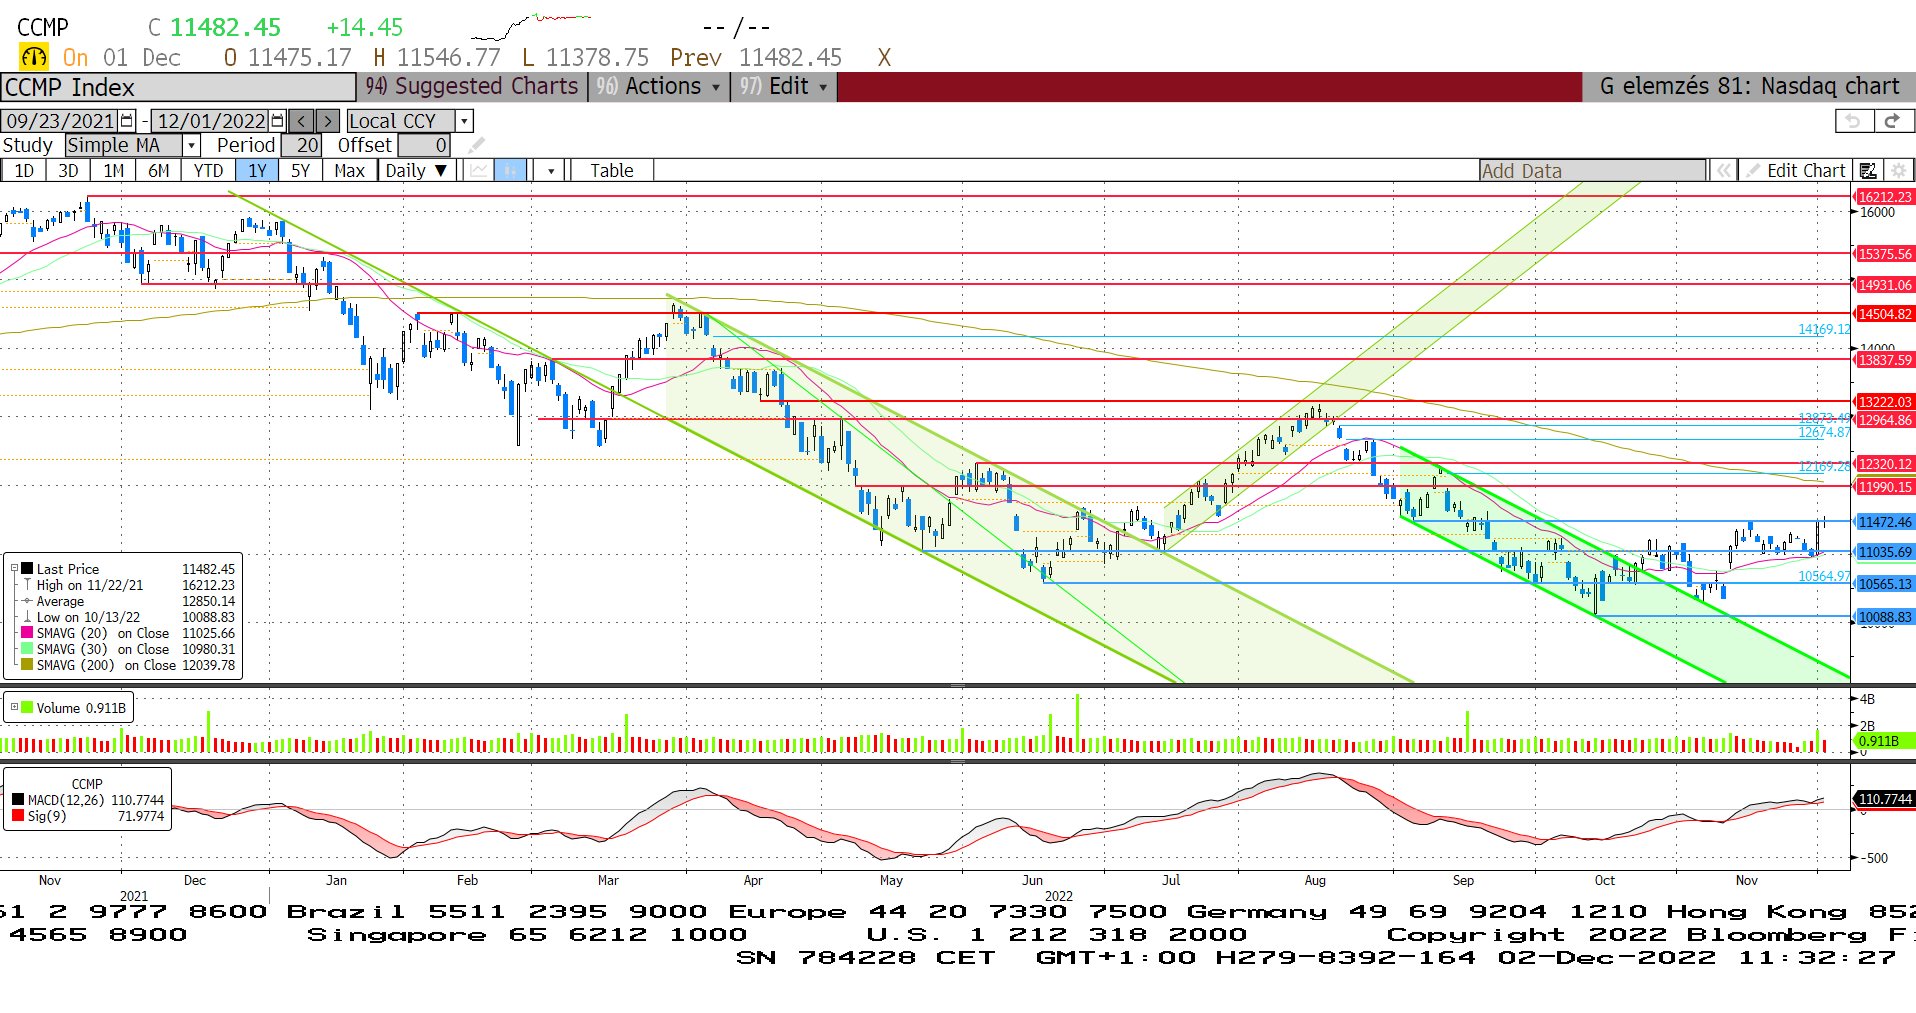1916x1013 pixels.
Task: Select 1M time range
Action: pos(114,171)
